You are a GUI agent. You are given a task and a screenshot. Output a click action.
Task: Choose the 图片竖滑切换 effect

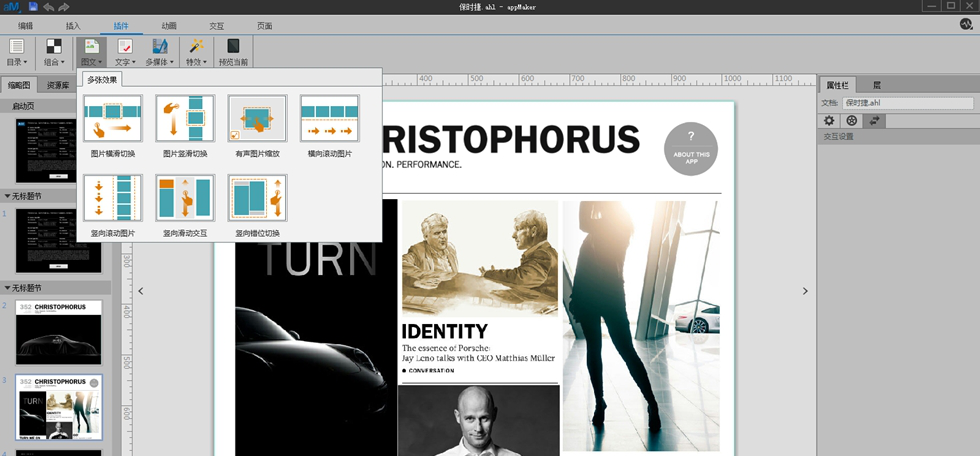185,126
